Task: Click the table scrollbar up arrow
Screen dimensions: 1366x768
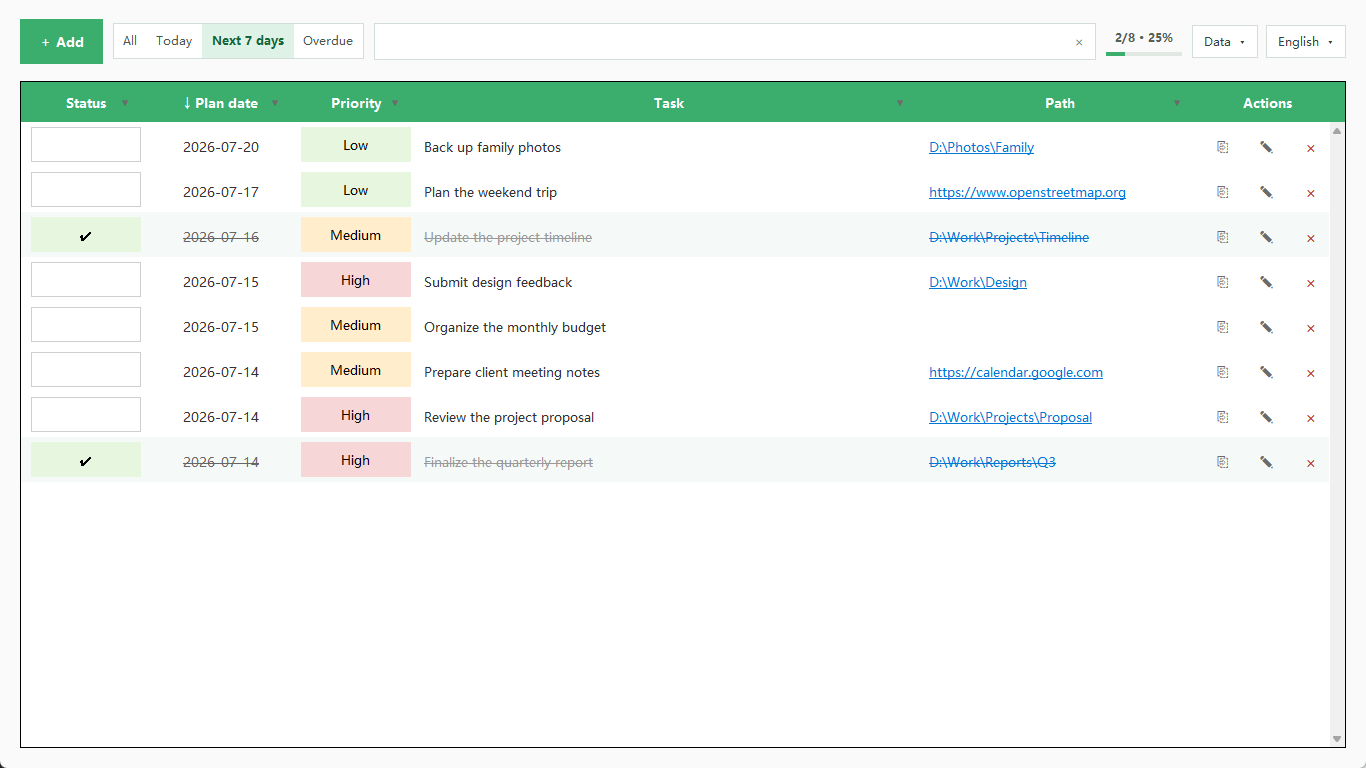Action: point(1337,131)
